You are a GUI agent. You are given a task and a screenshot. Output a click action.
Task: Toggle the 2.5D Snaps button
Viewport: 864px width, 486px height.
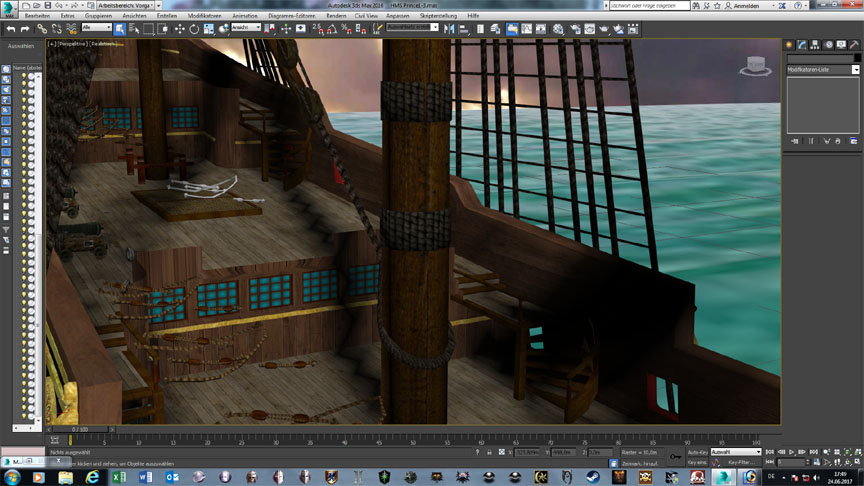[318, 29]
